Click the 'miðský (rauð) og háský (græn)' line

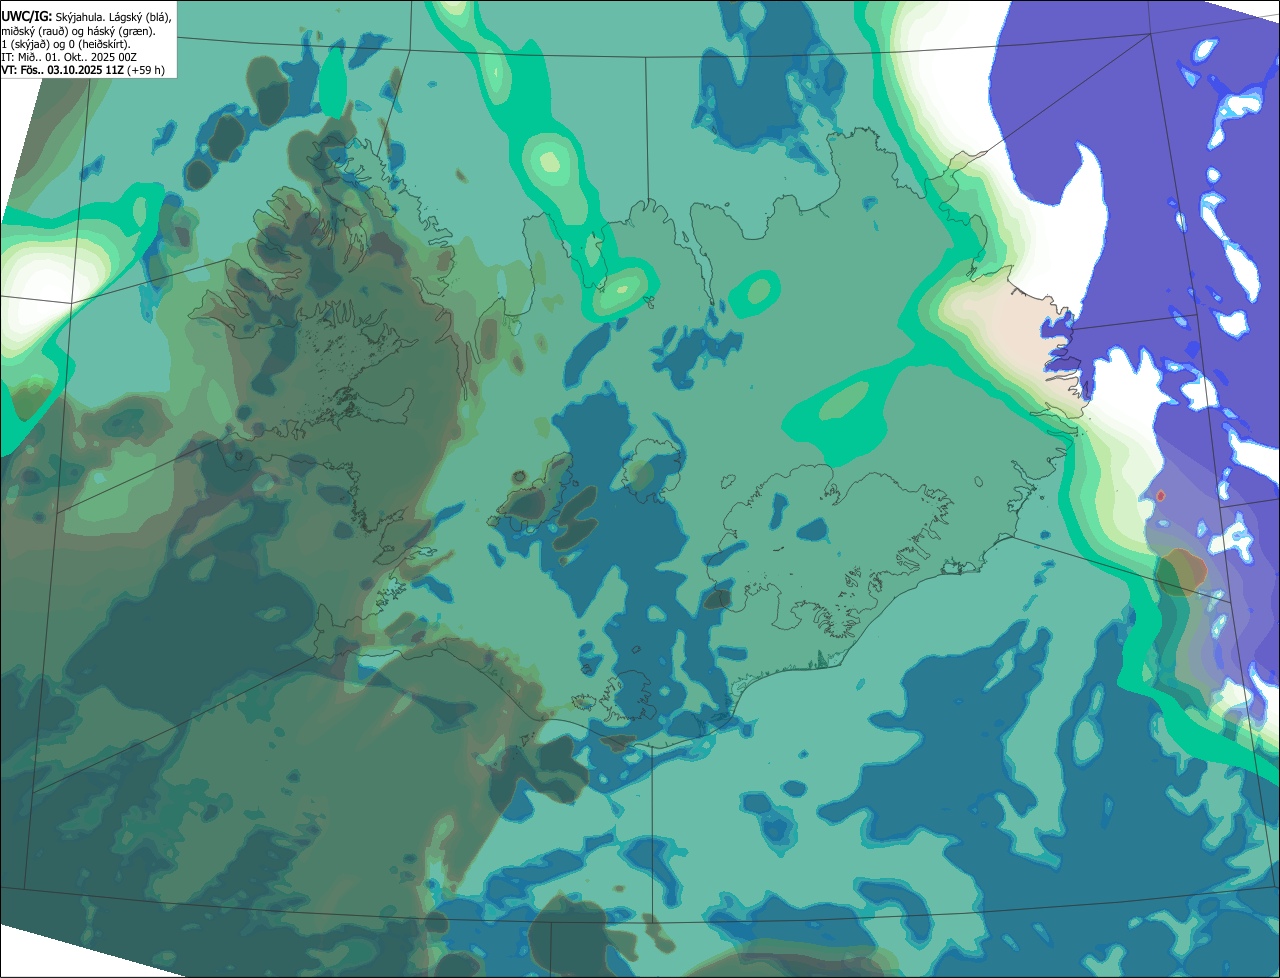point(77,31)
